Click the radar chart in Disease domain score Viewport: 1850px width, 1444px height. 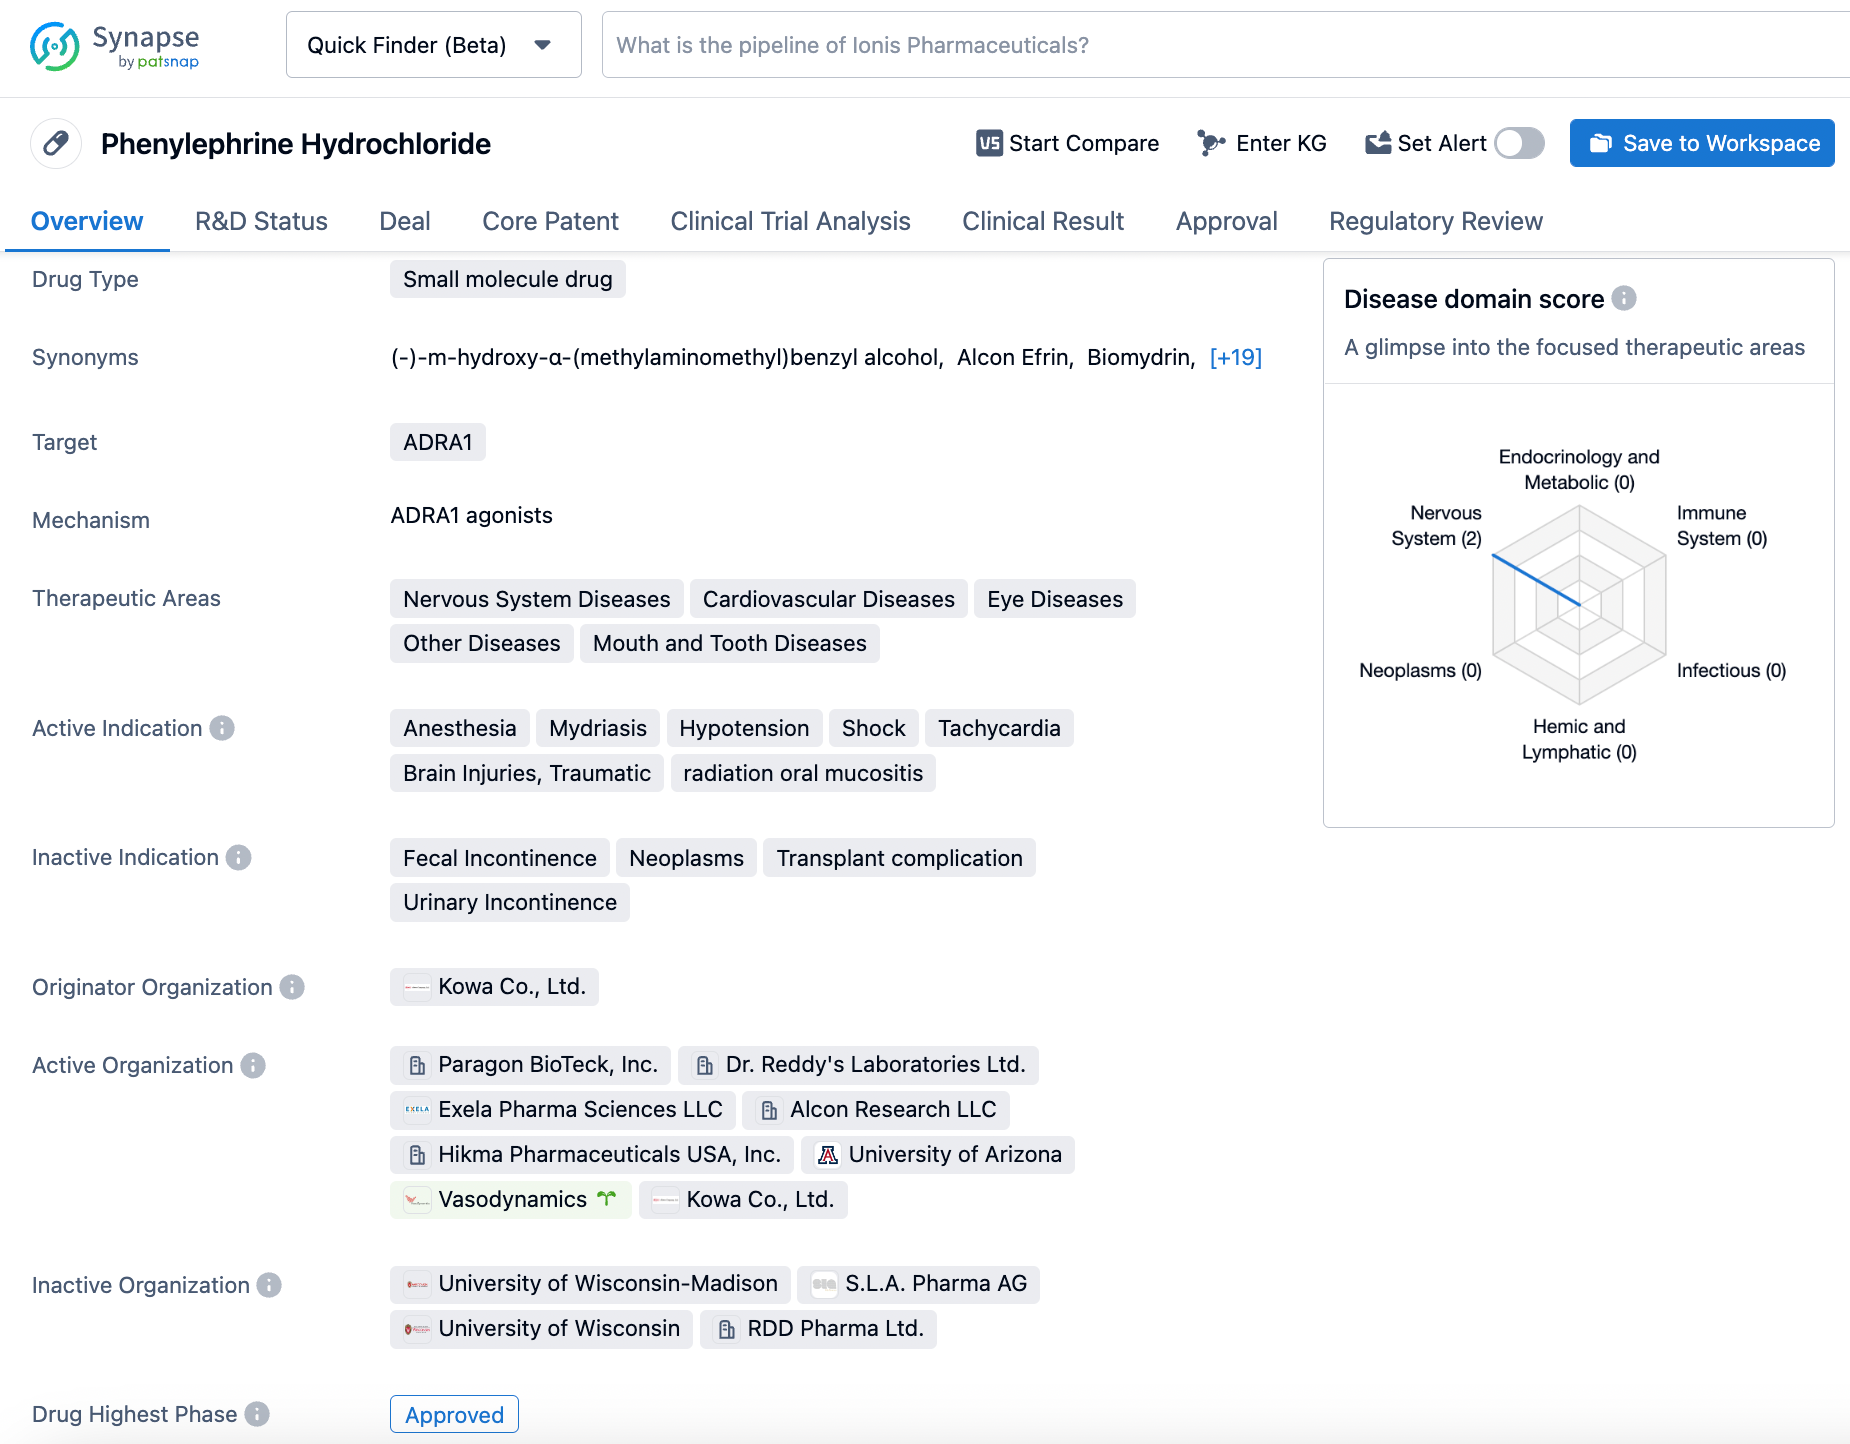click(1579, 604)
